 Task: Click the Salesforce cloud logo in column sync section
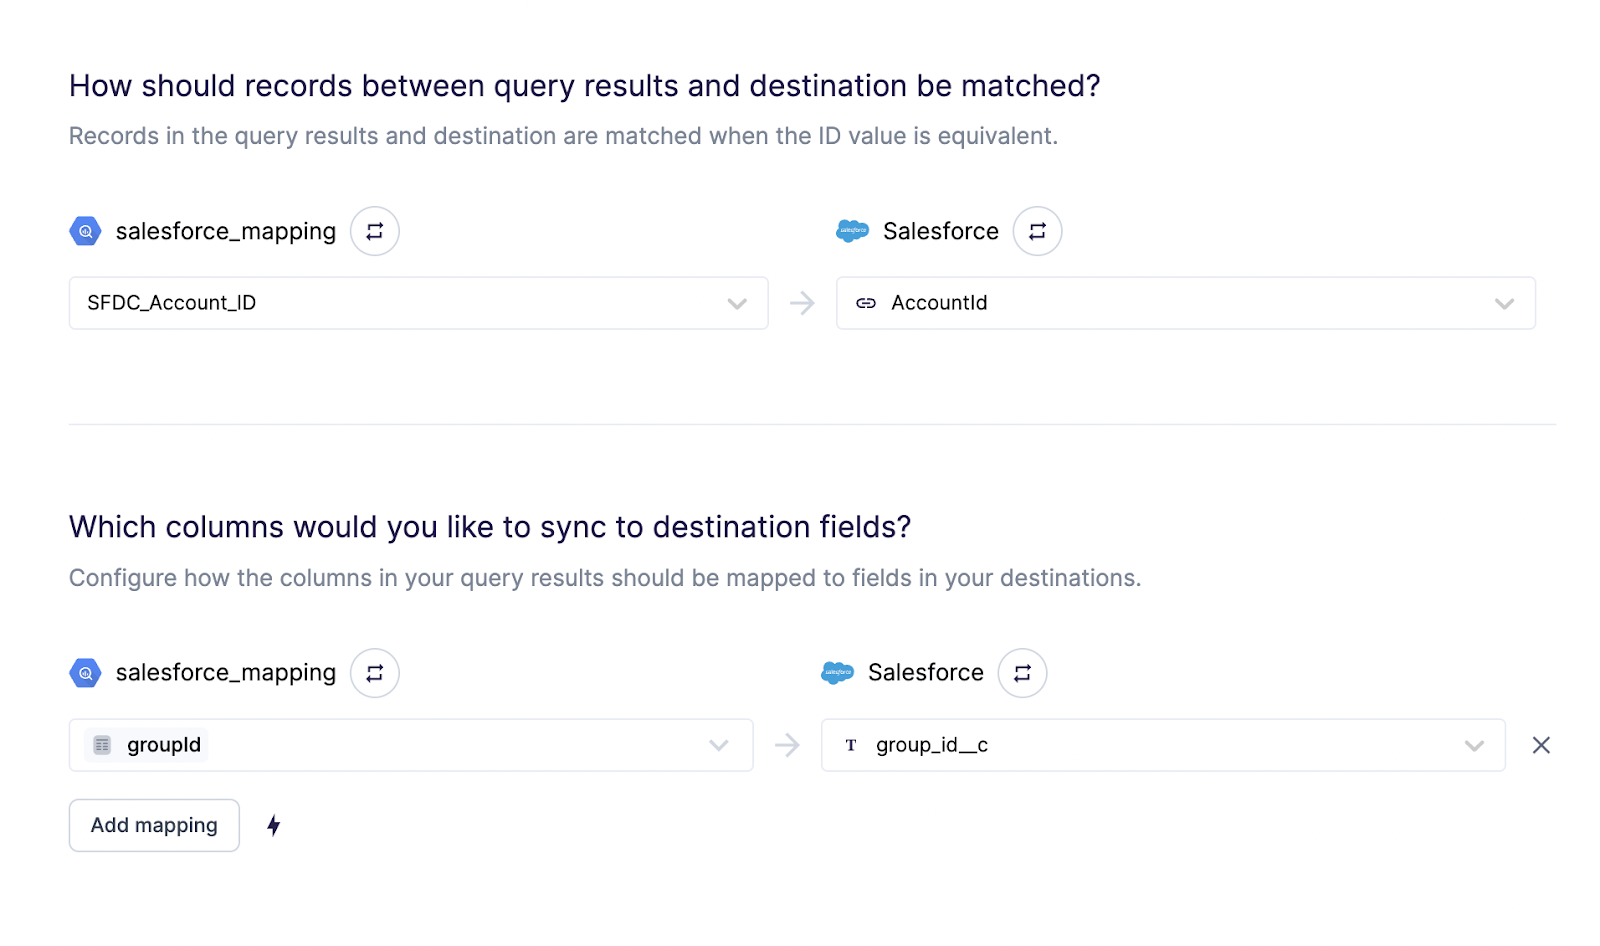837,673
